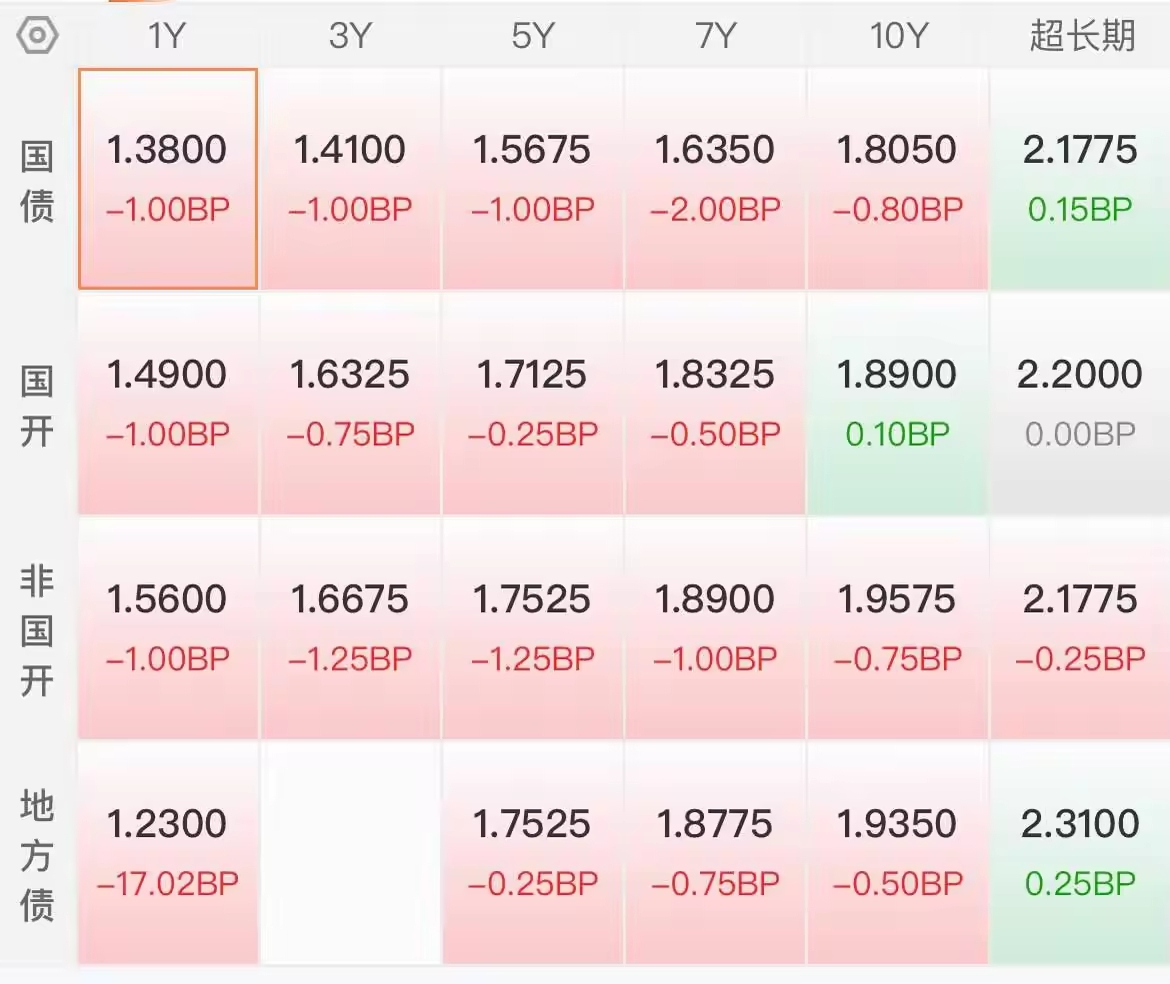This screenshot has width=1170, height=984.
Task: Open the 地方债 row label
Action: pyautogui.click(x=37, y=855)
